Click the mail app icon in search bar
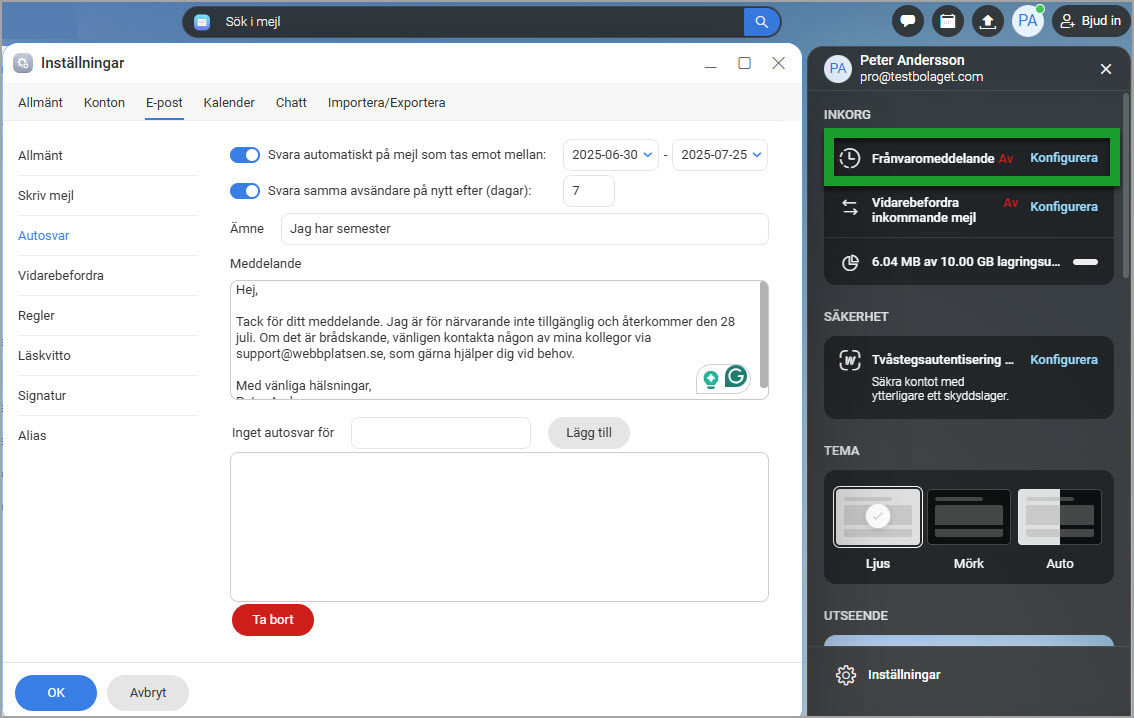This screenshot has width=1134, height=718. coord(202,22)
